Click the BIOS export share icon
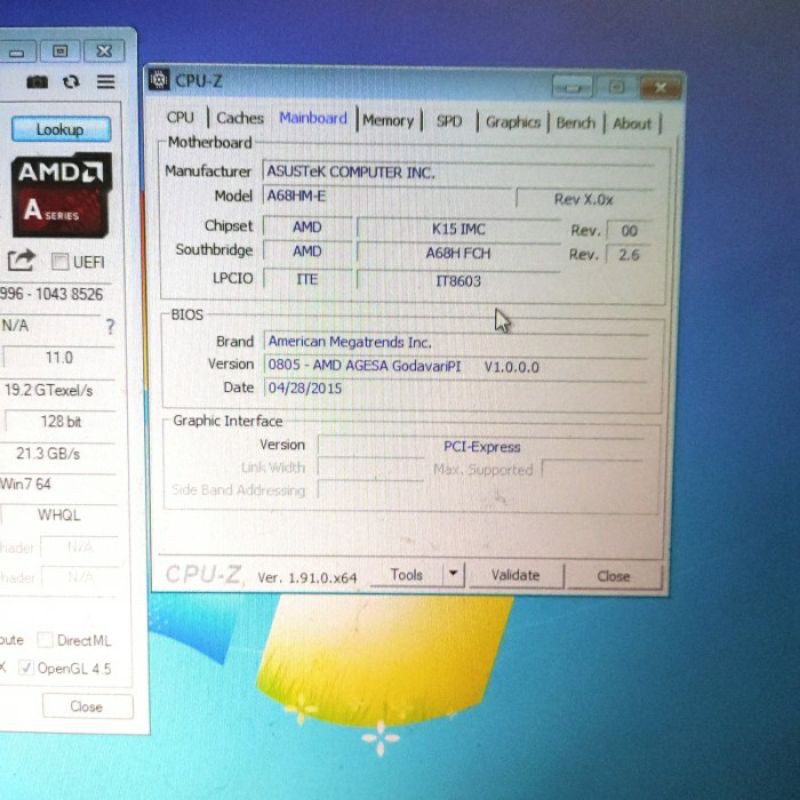 tap(22, 261)
